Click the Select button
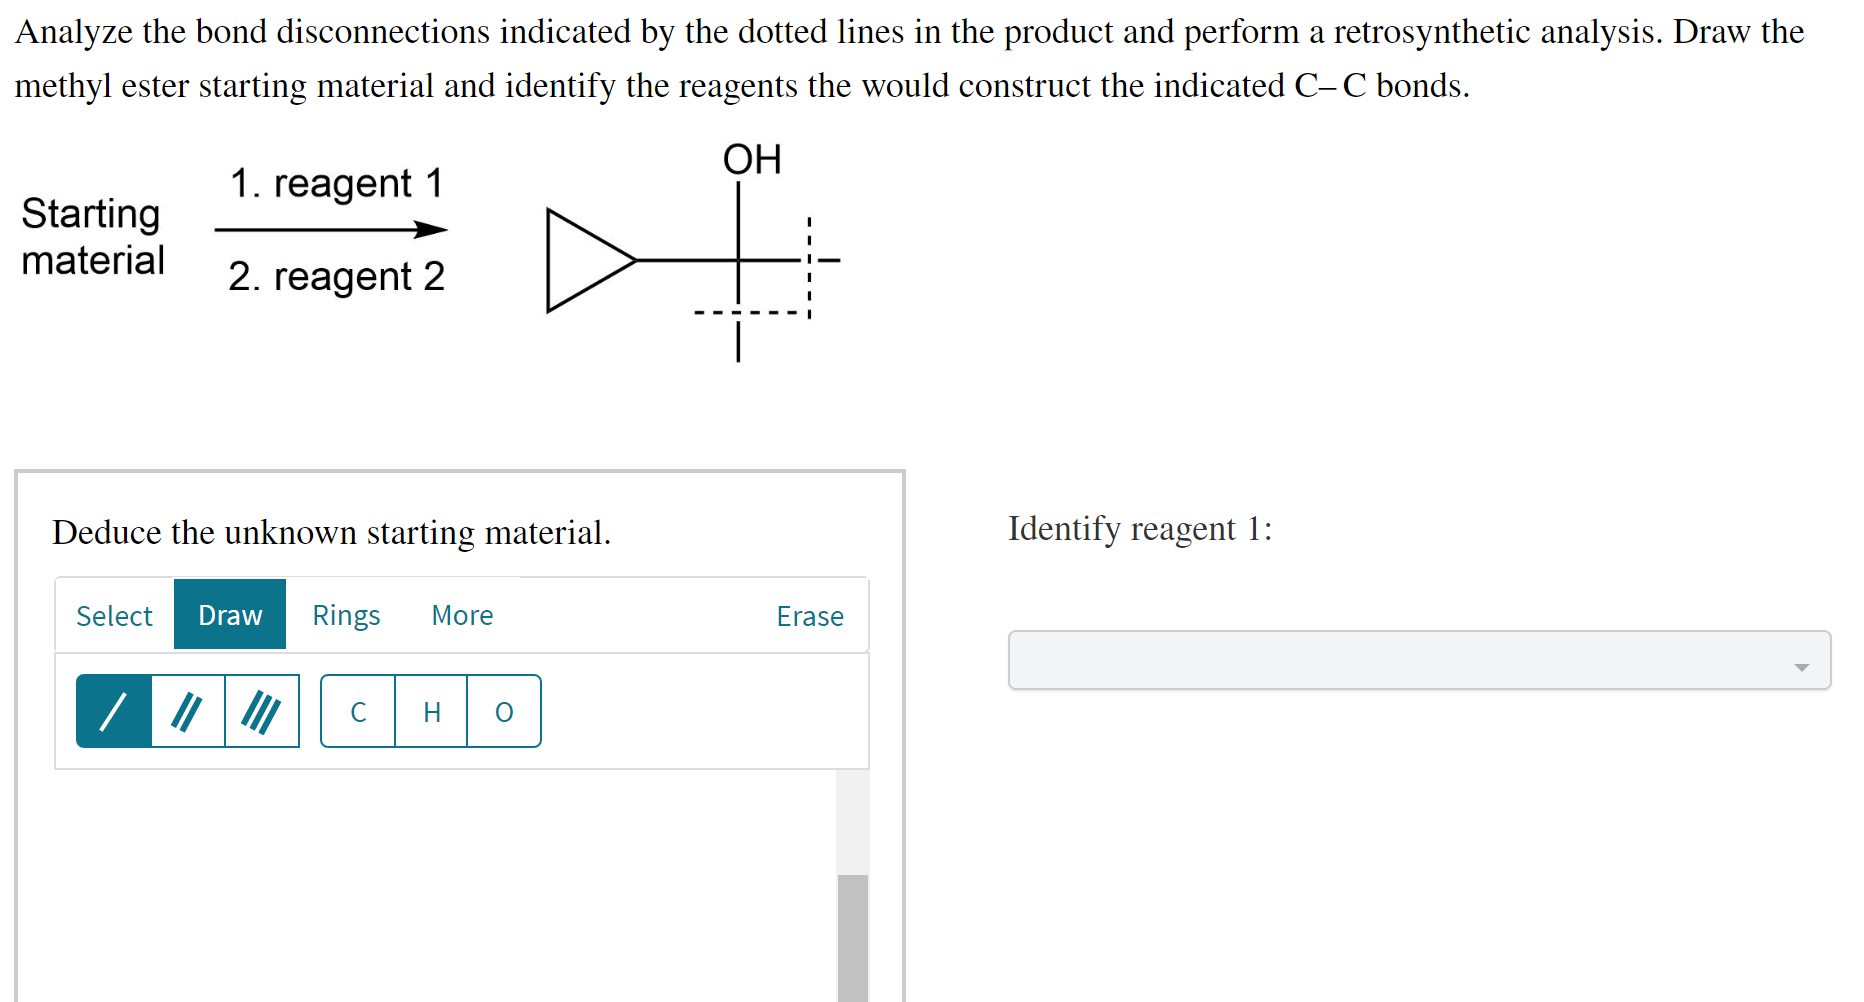Viewport: 1864px width, 1002px height. click(113, 615)
